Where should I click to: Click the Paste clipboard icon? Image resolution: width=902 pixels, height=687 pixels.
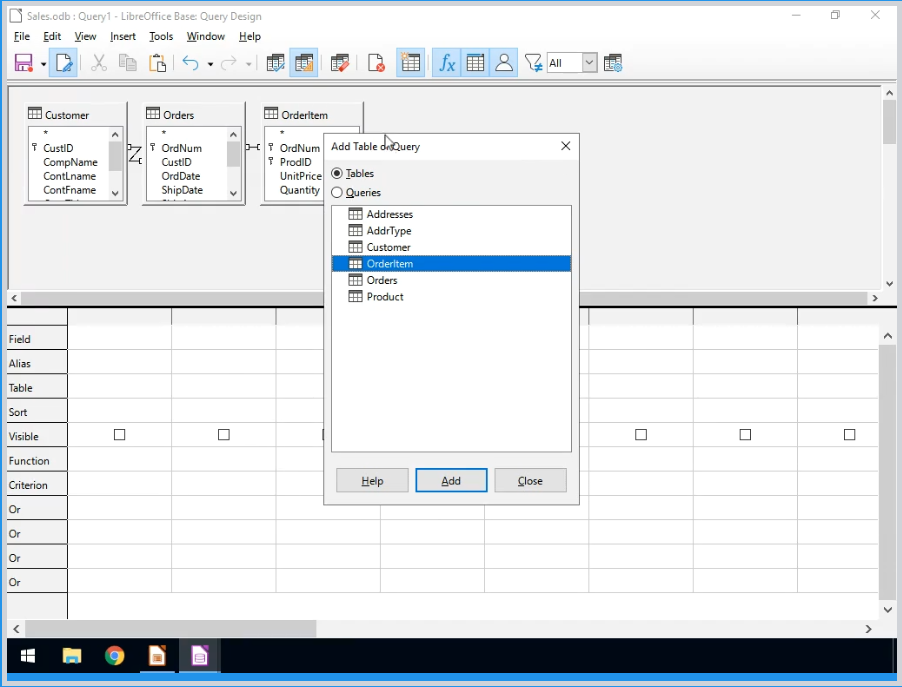click(157, 63)
